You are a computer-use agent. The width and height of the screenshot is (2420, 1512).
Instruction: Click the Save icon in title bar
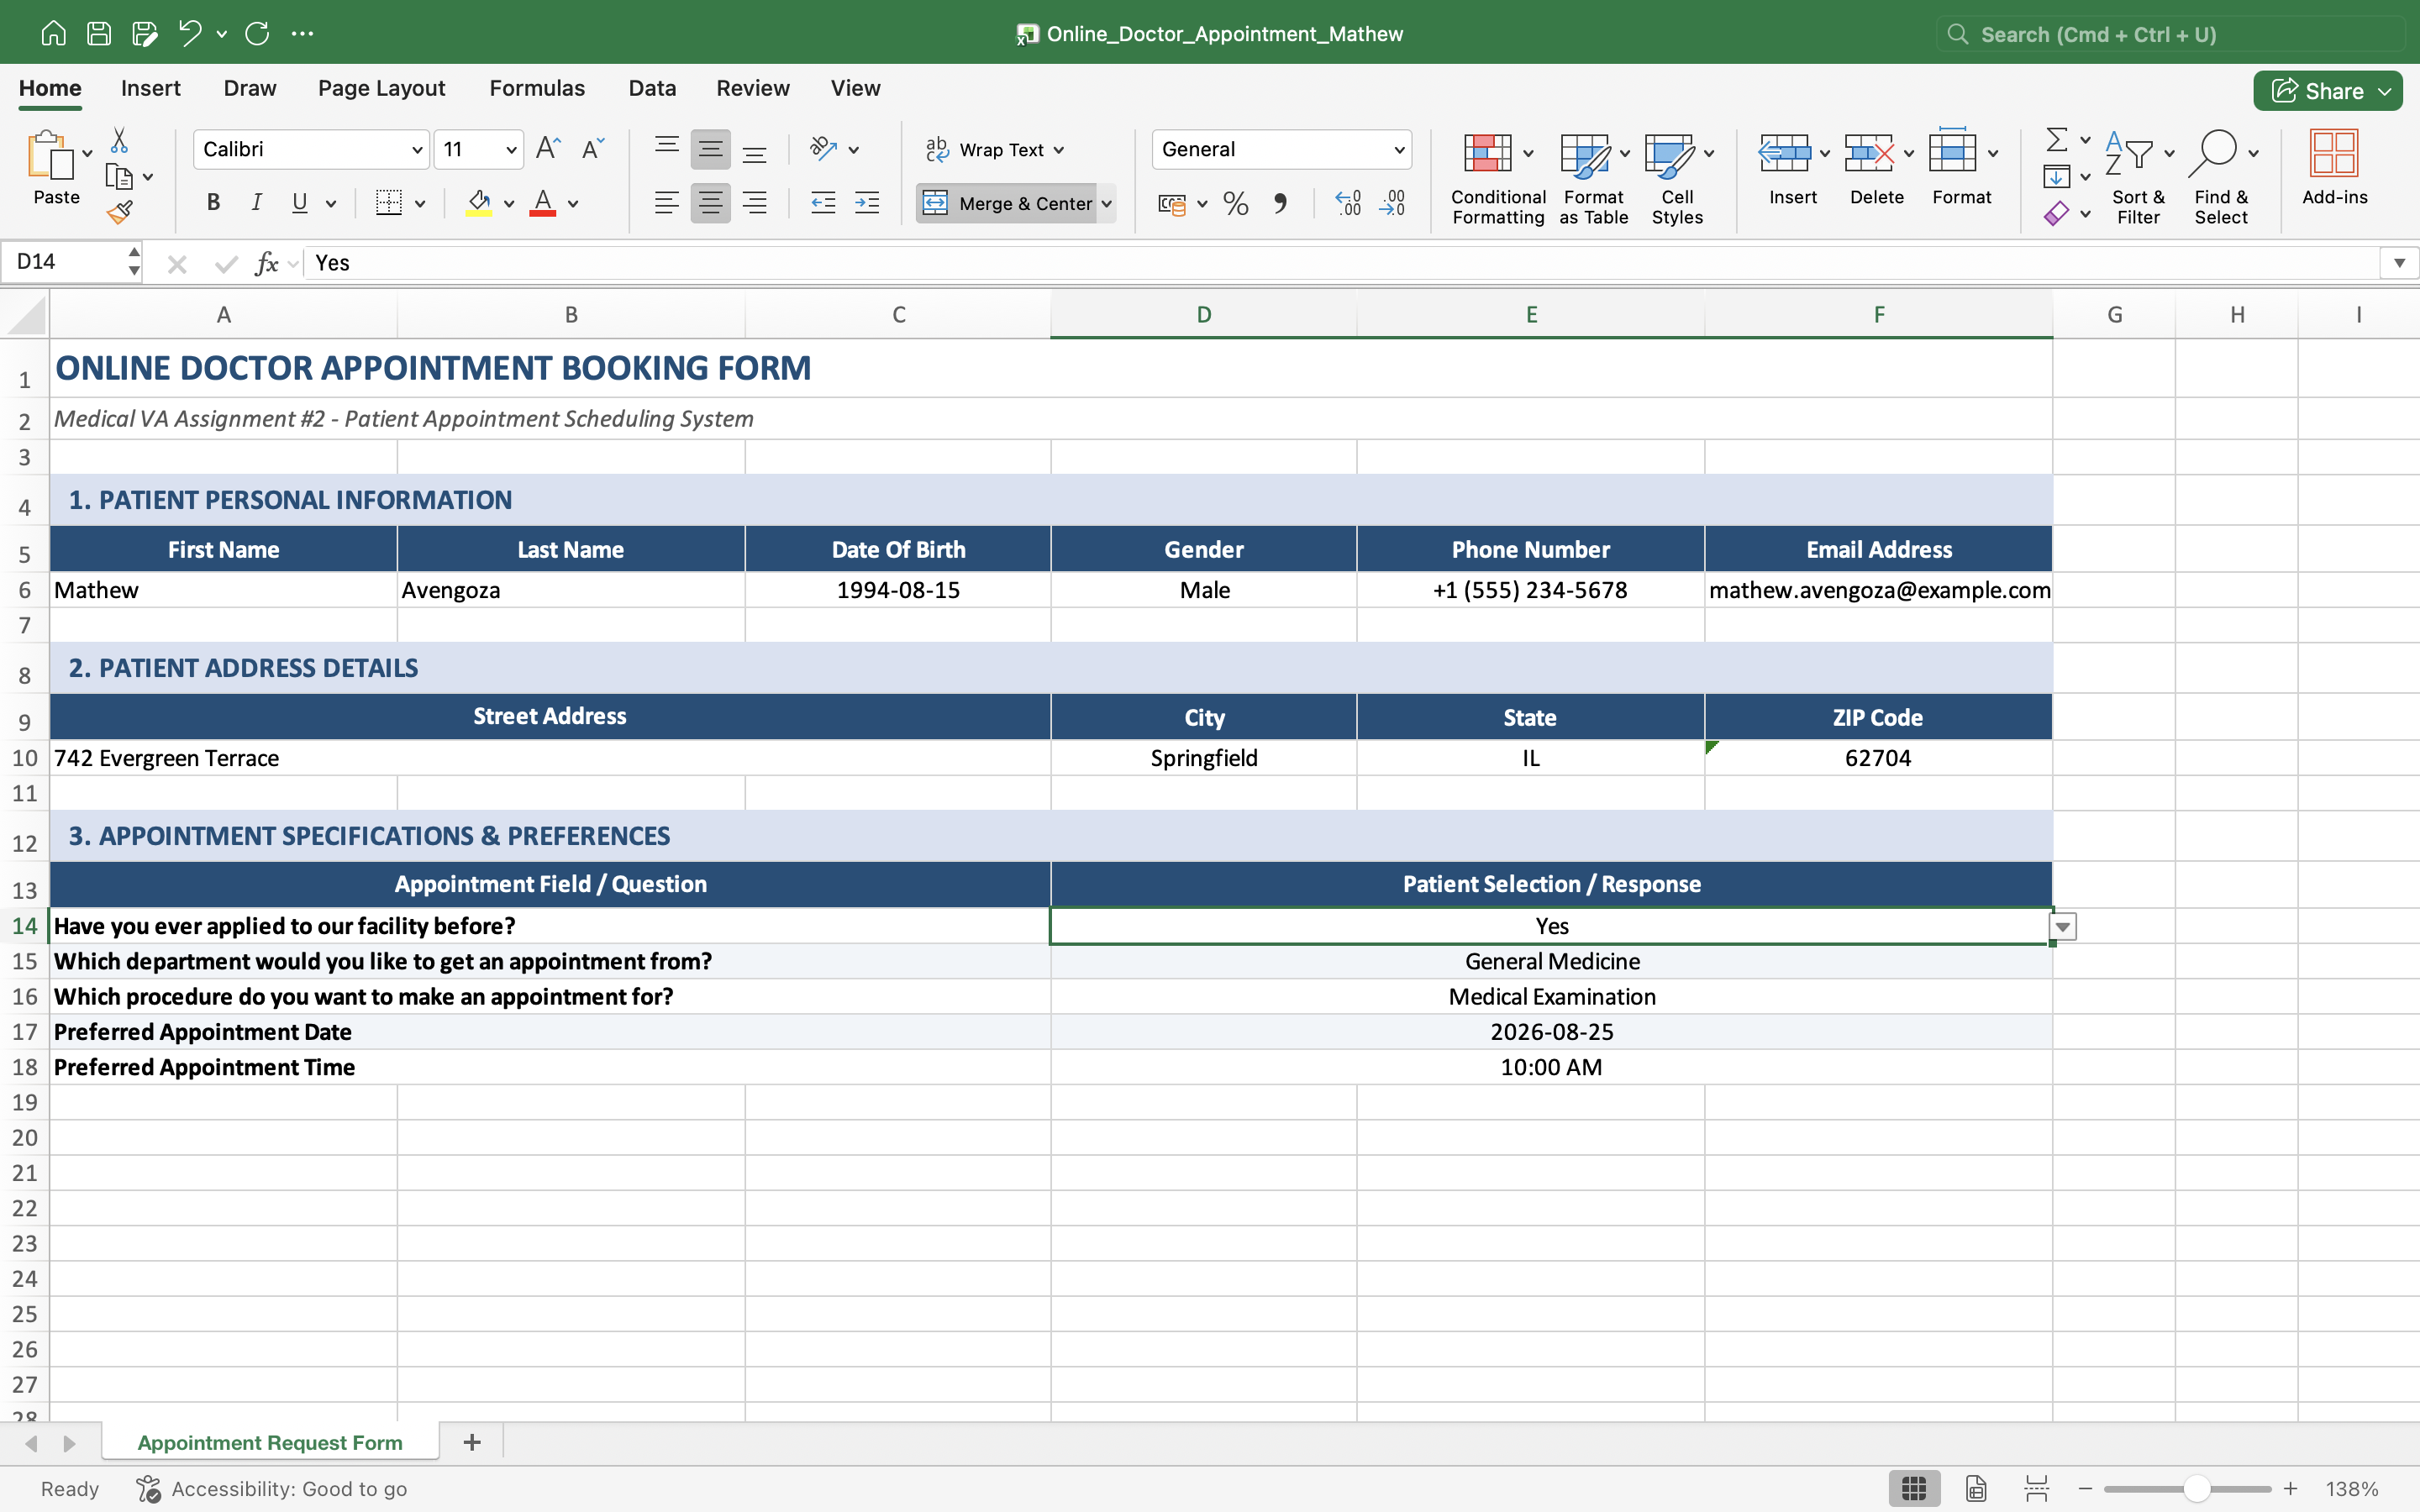[x=99, y=33]
